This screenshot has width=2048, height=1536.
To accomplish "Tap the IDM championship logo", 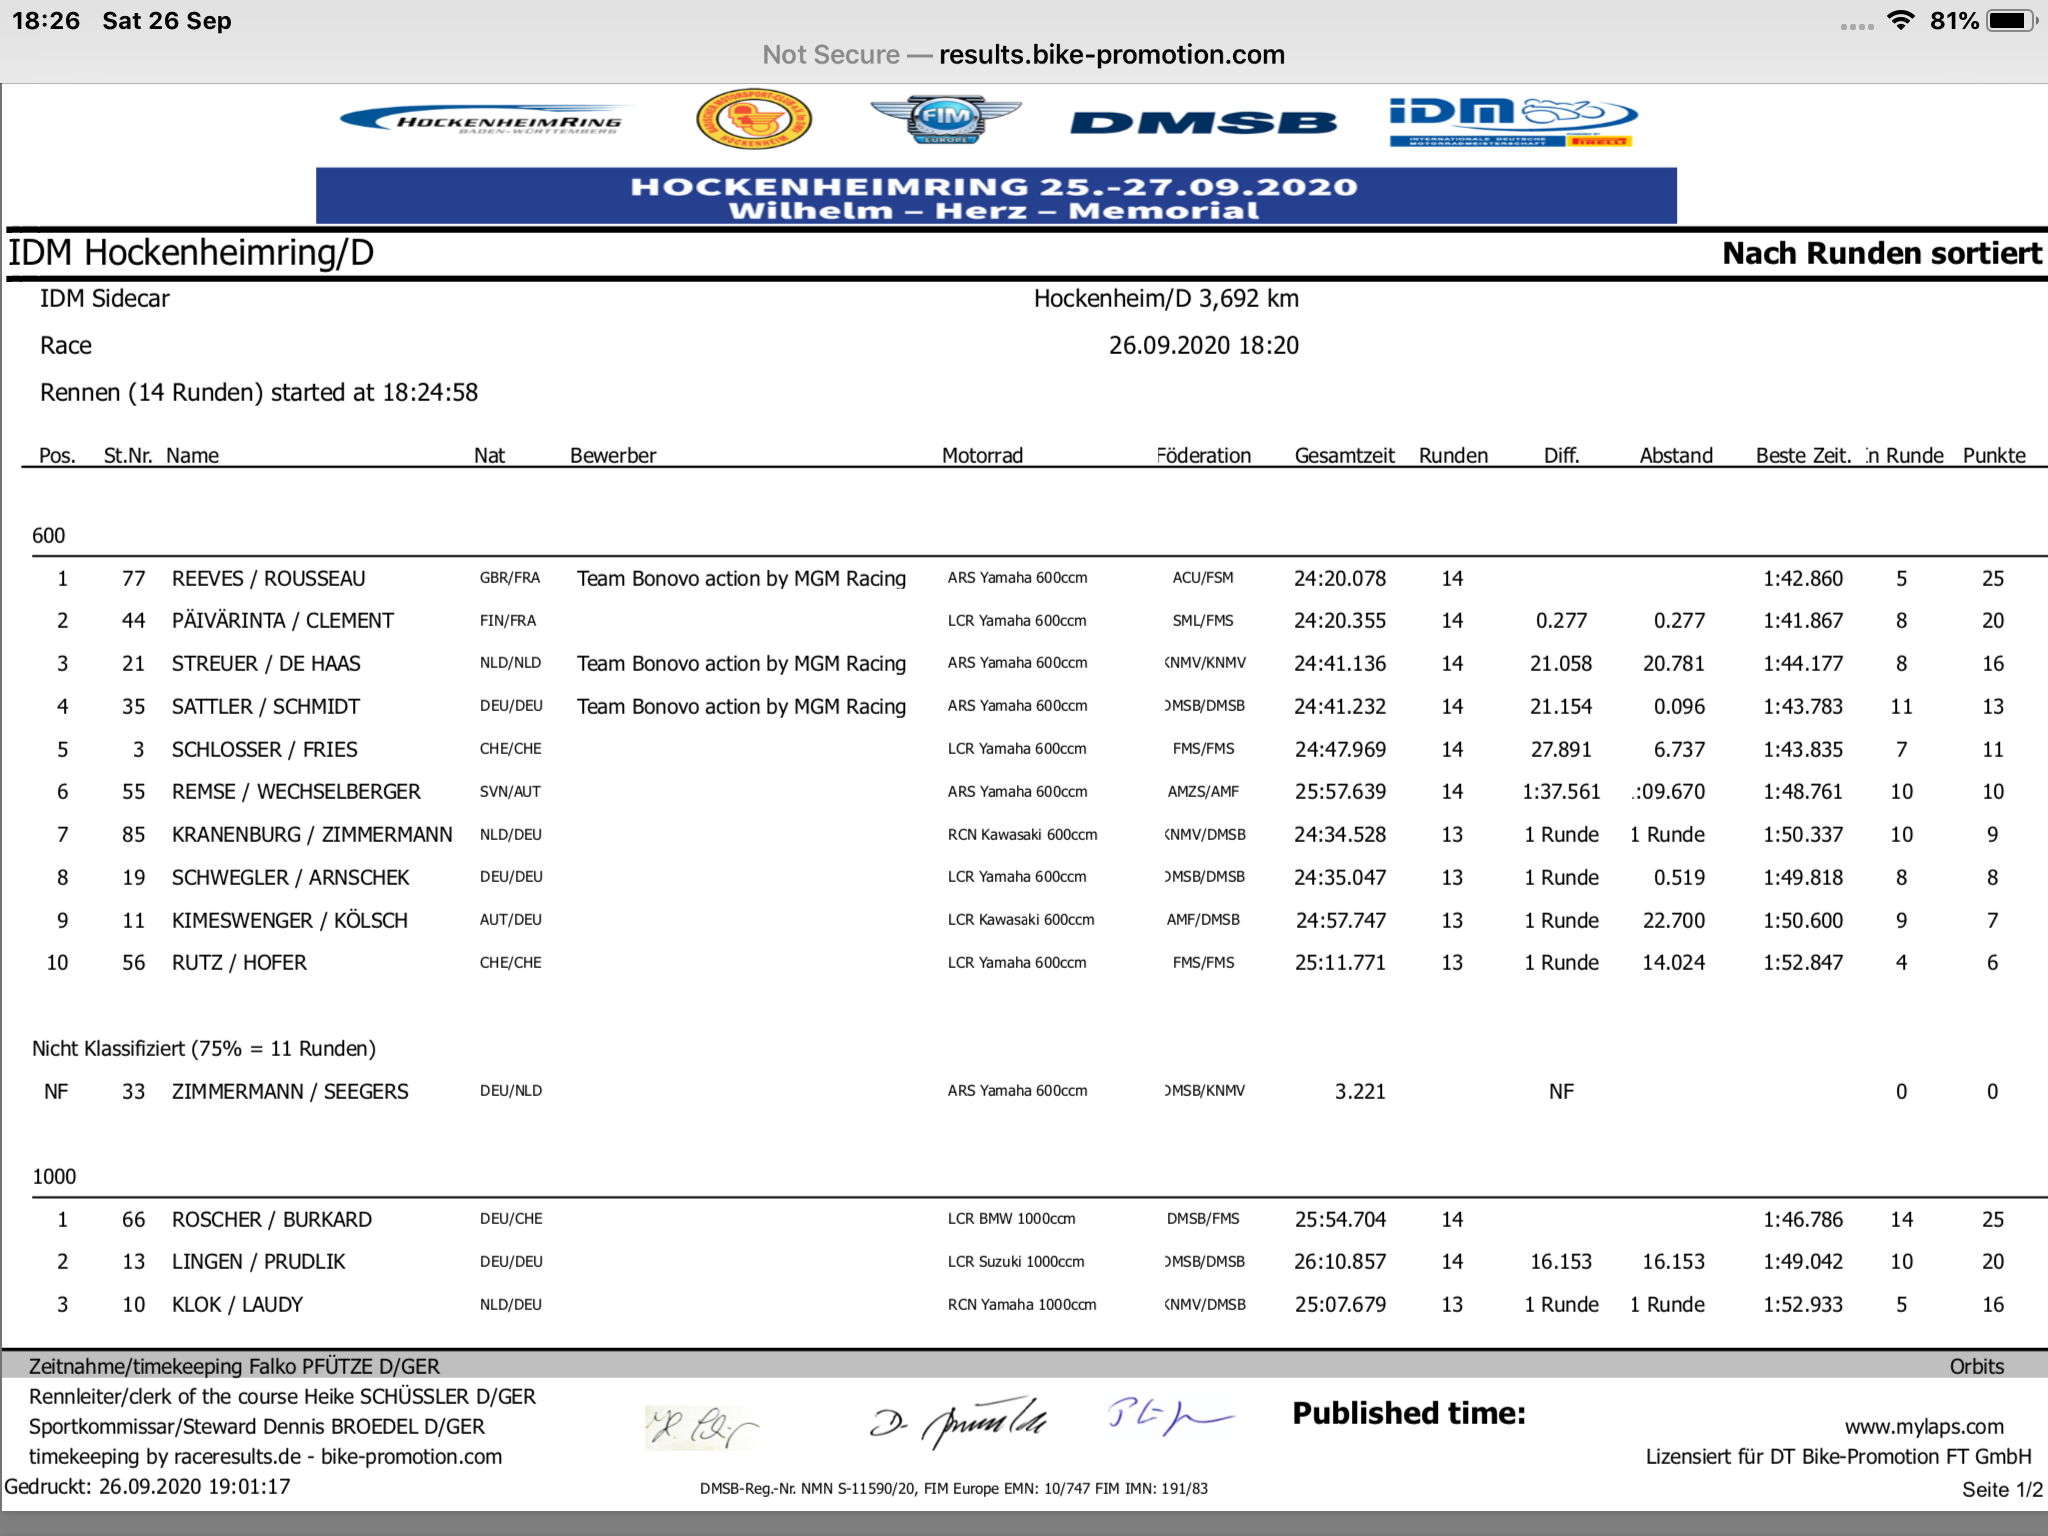I will click(1513, 122).
